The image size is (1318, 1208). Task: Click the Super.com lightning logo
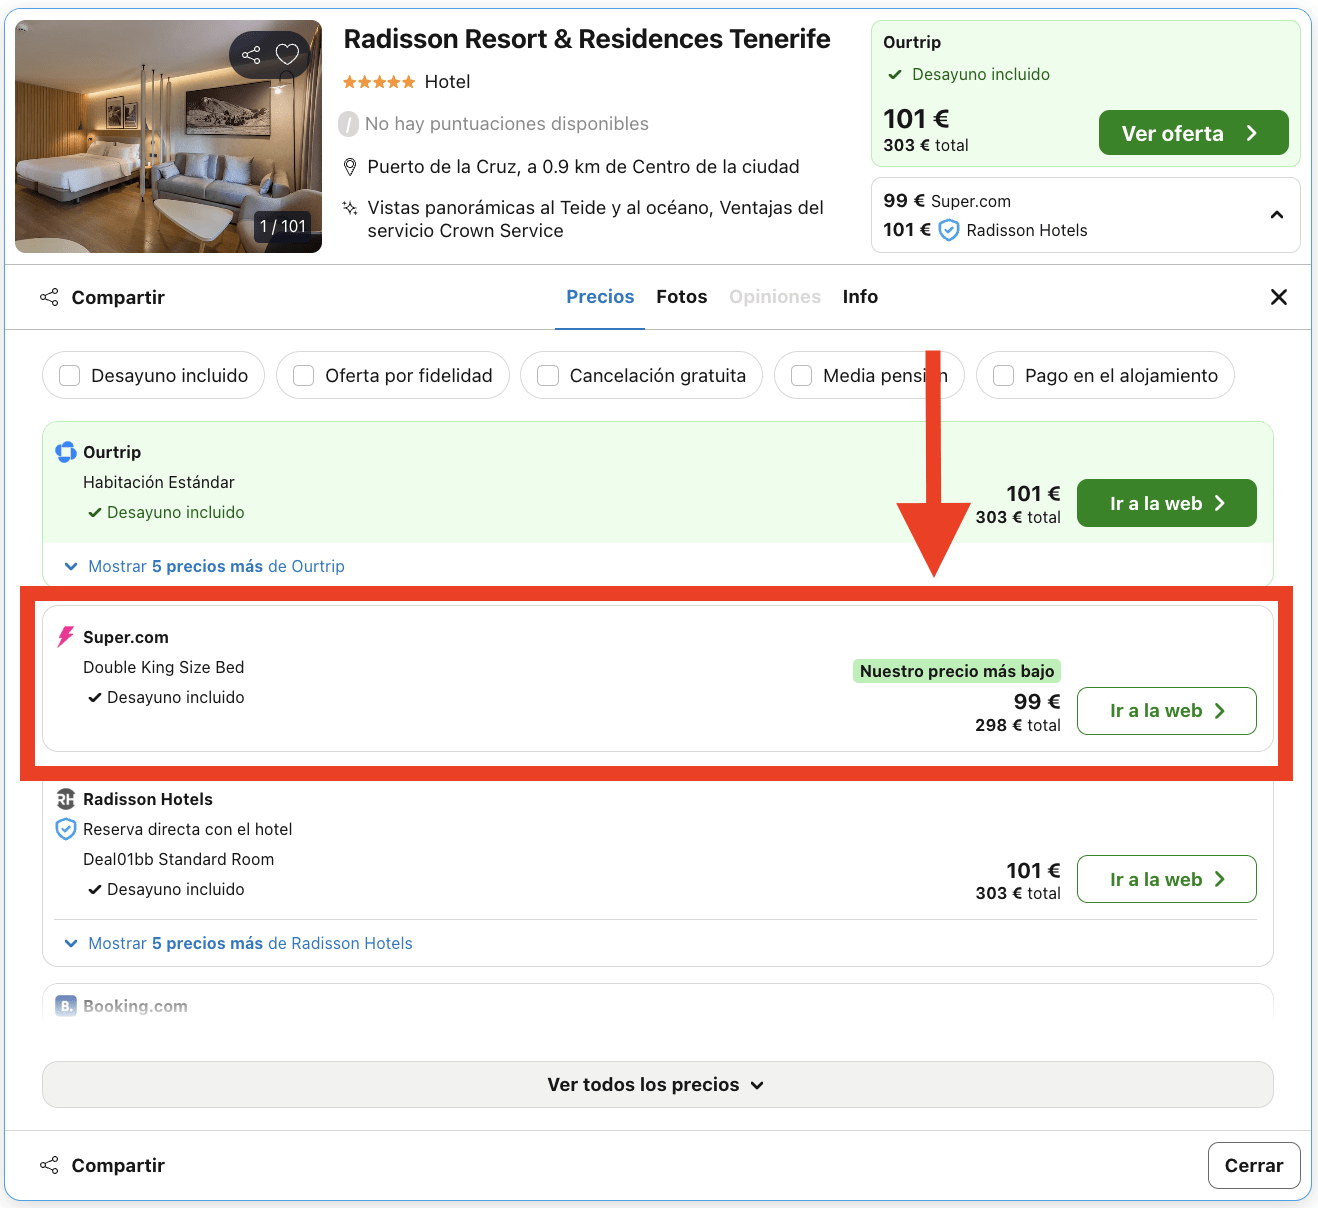click(66, 637)
